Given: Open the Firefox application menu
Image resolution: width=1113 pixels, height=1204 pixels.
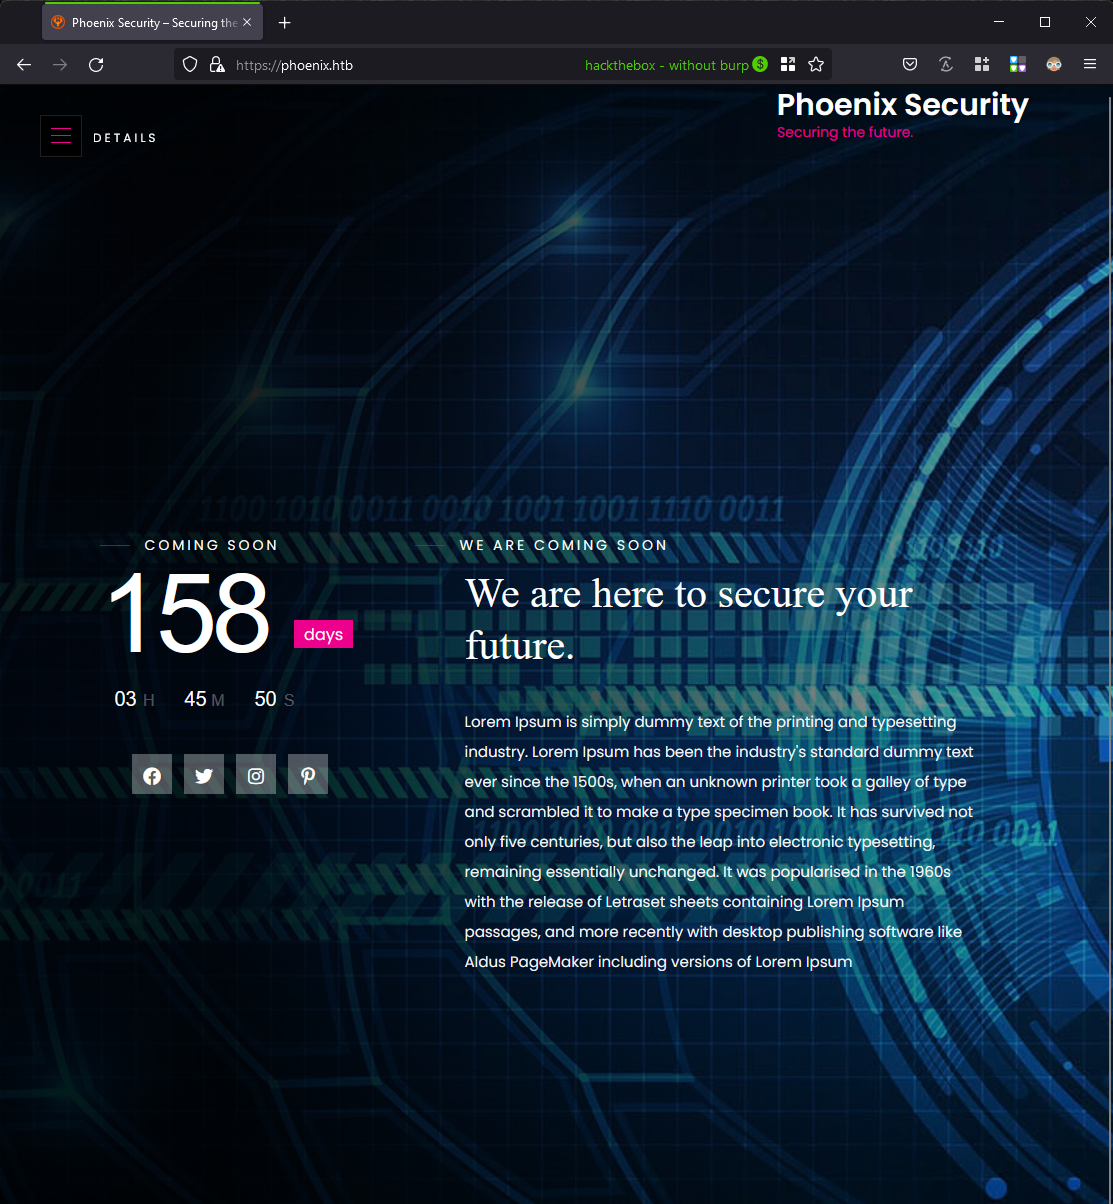Looking at the screenshot, I should [x=1090, y=65].
